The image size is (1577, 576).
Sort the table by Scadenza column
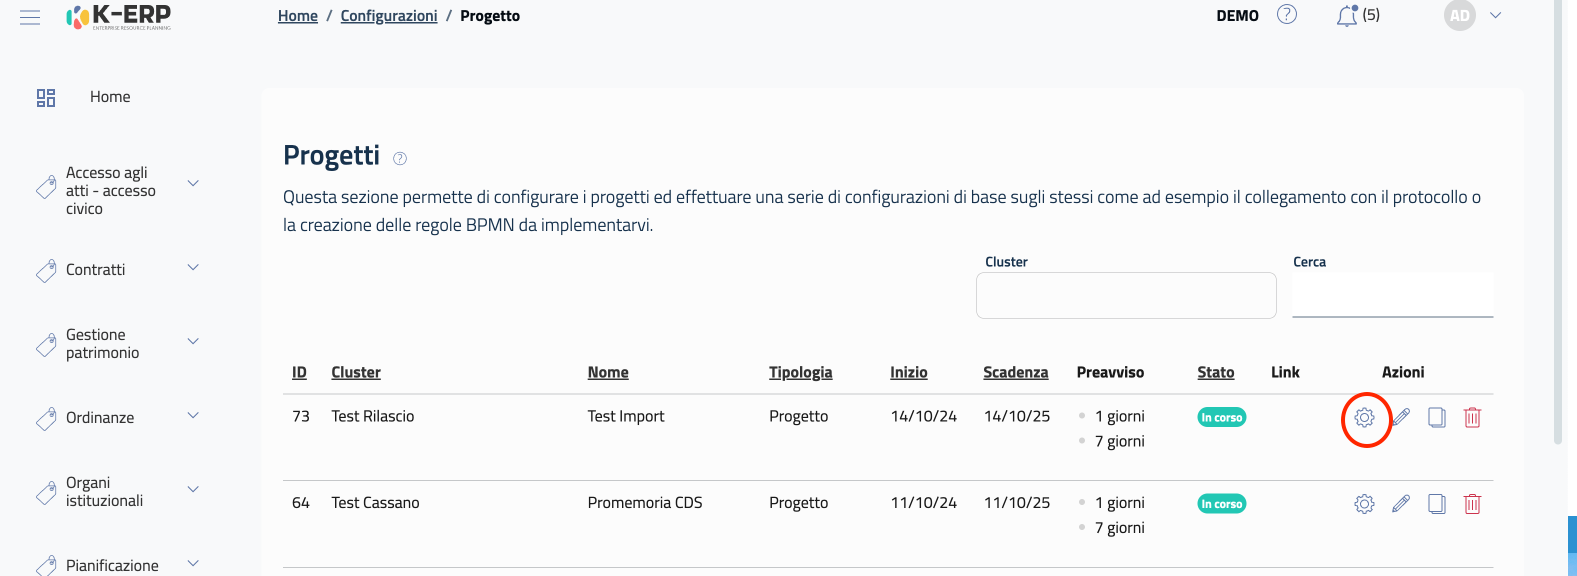click(x=1015, y=372)
